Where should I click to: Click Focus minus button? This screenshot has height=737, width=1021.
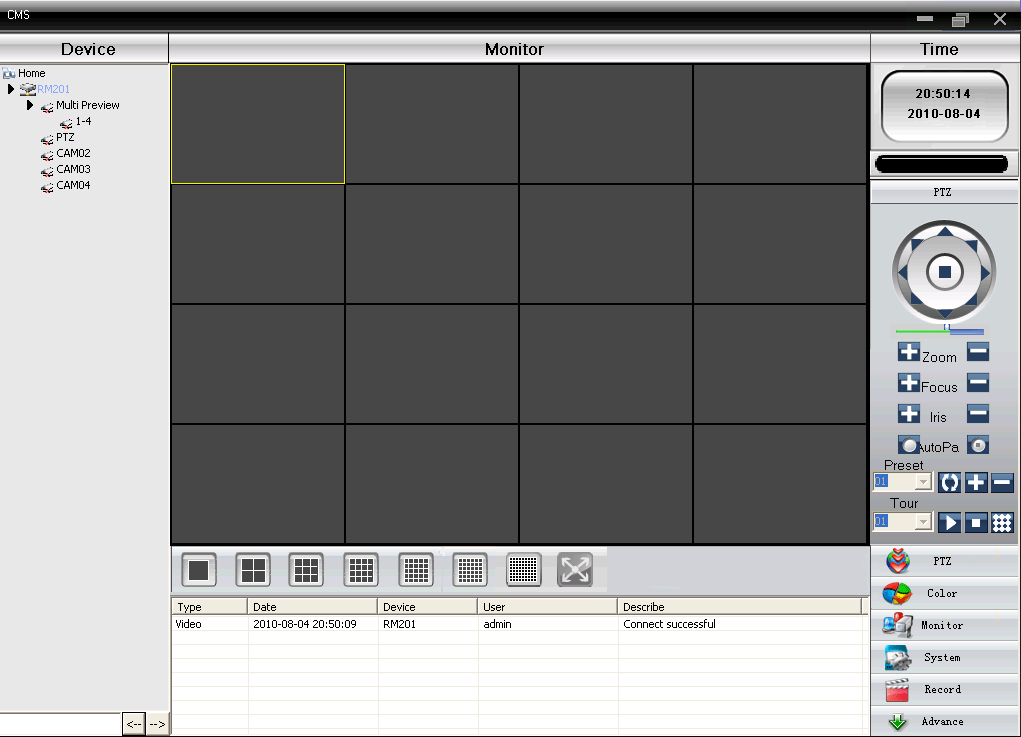(977, 383)
